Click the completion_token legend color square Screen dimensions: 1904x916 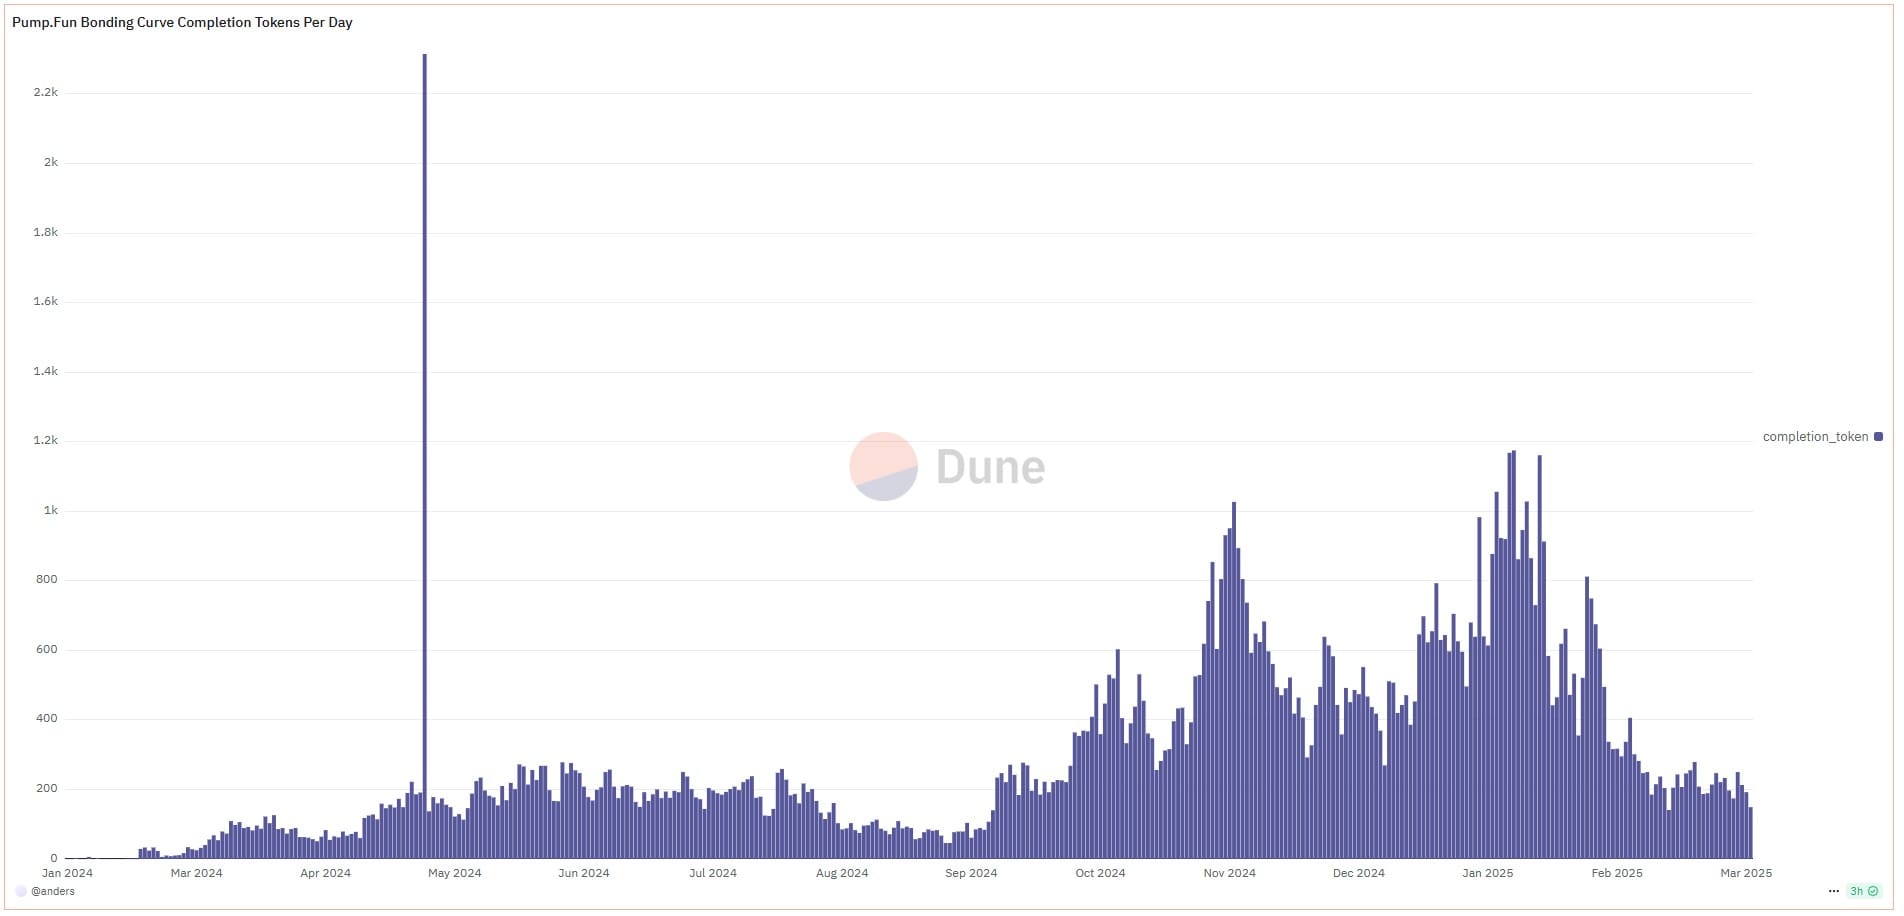click(1878, 437)
